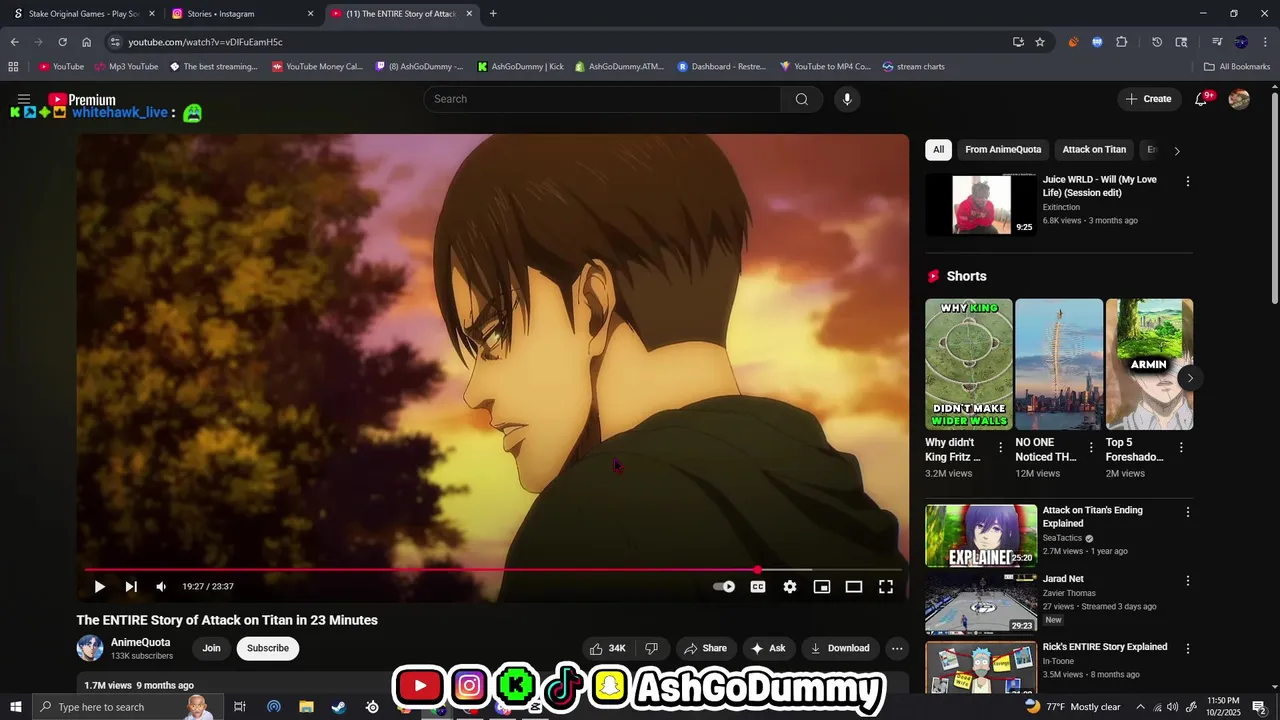The height and width of the screenshot is (720, 1280).
Task: Download the video
Action: [x=840, y=648]
